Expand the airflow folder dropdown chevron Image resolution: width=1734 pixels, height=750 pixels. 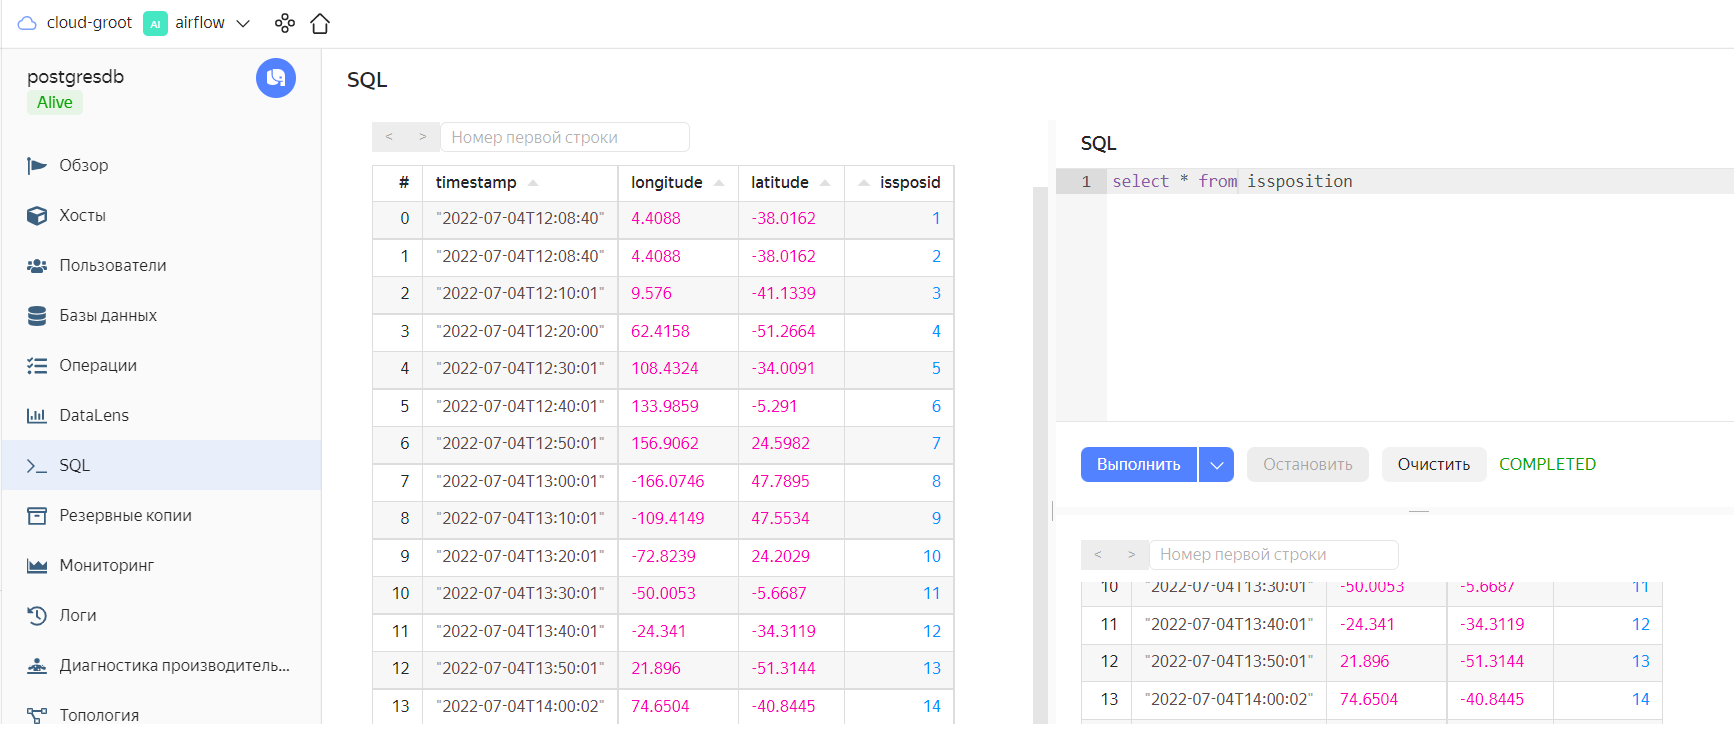243,23
